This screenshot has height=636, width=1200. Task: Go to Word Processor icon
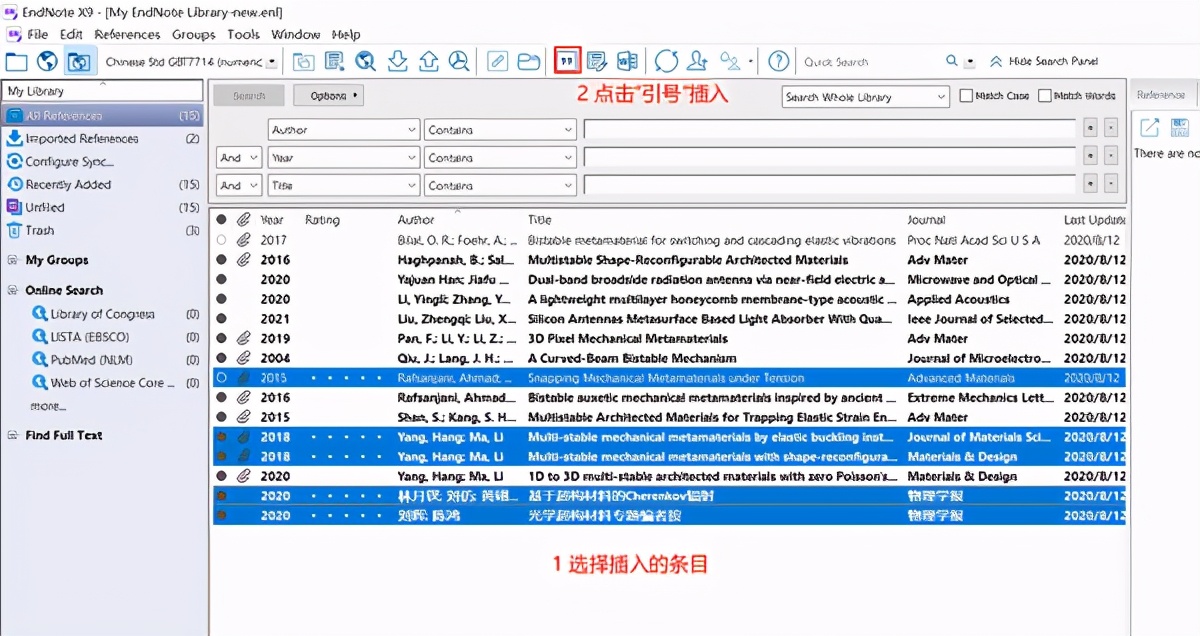[627, 61]
